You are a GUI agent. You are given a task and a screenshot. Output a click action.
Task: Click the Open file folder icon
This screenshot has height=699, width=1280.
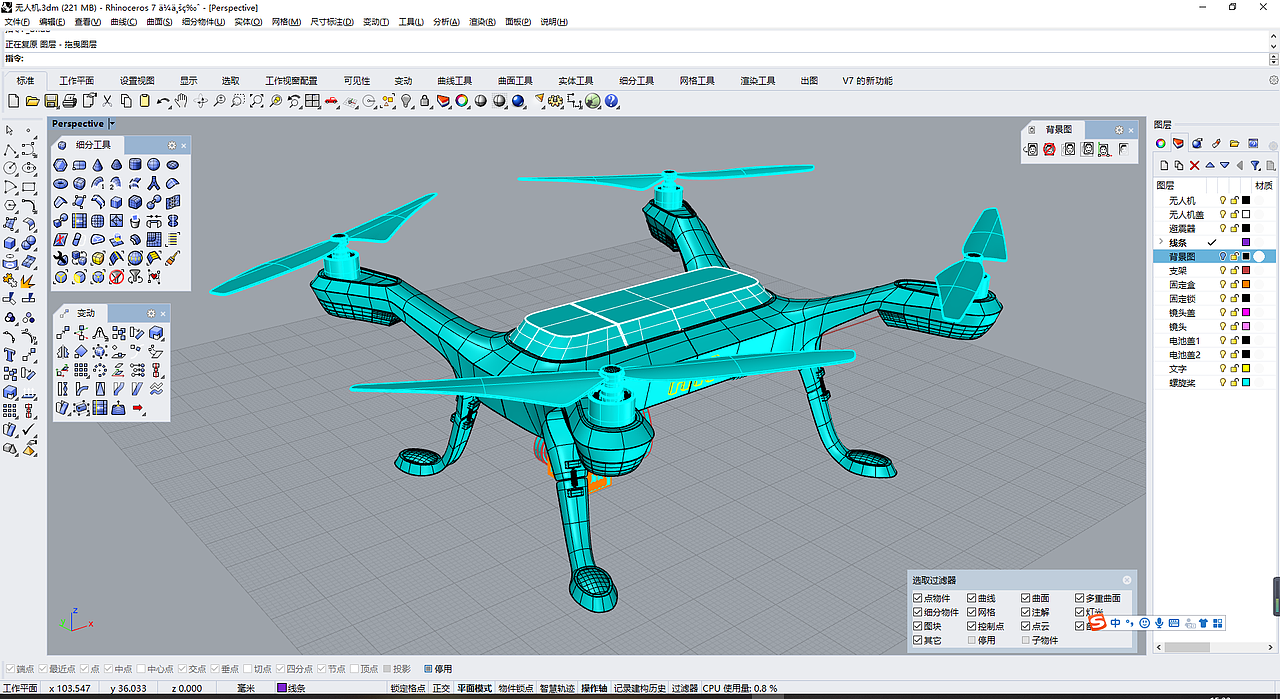32,101
